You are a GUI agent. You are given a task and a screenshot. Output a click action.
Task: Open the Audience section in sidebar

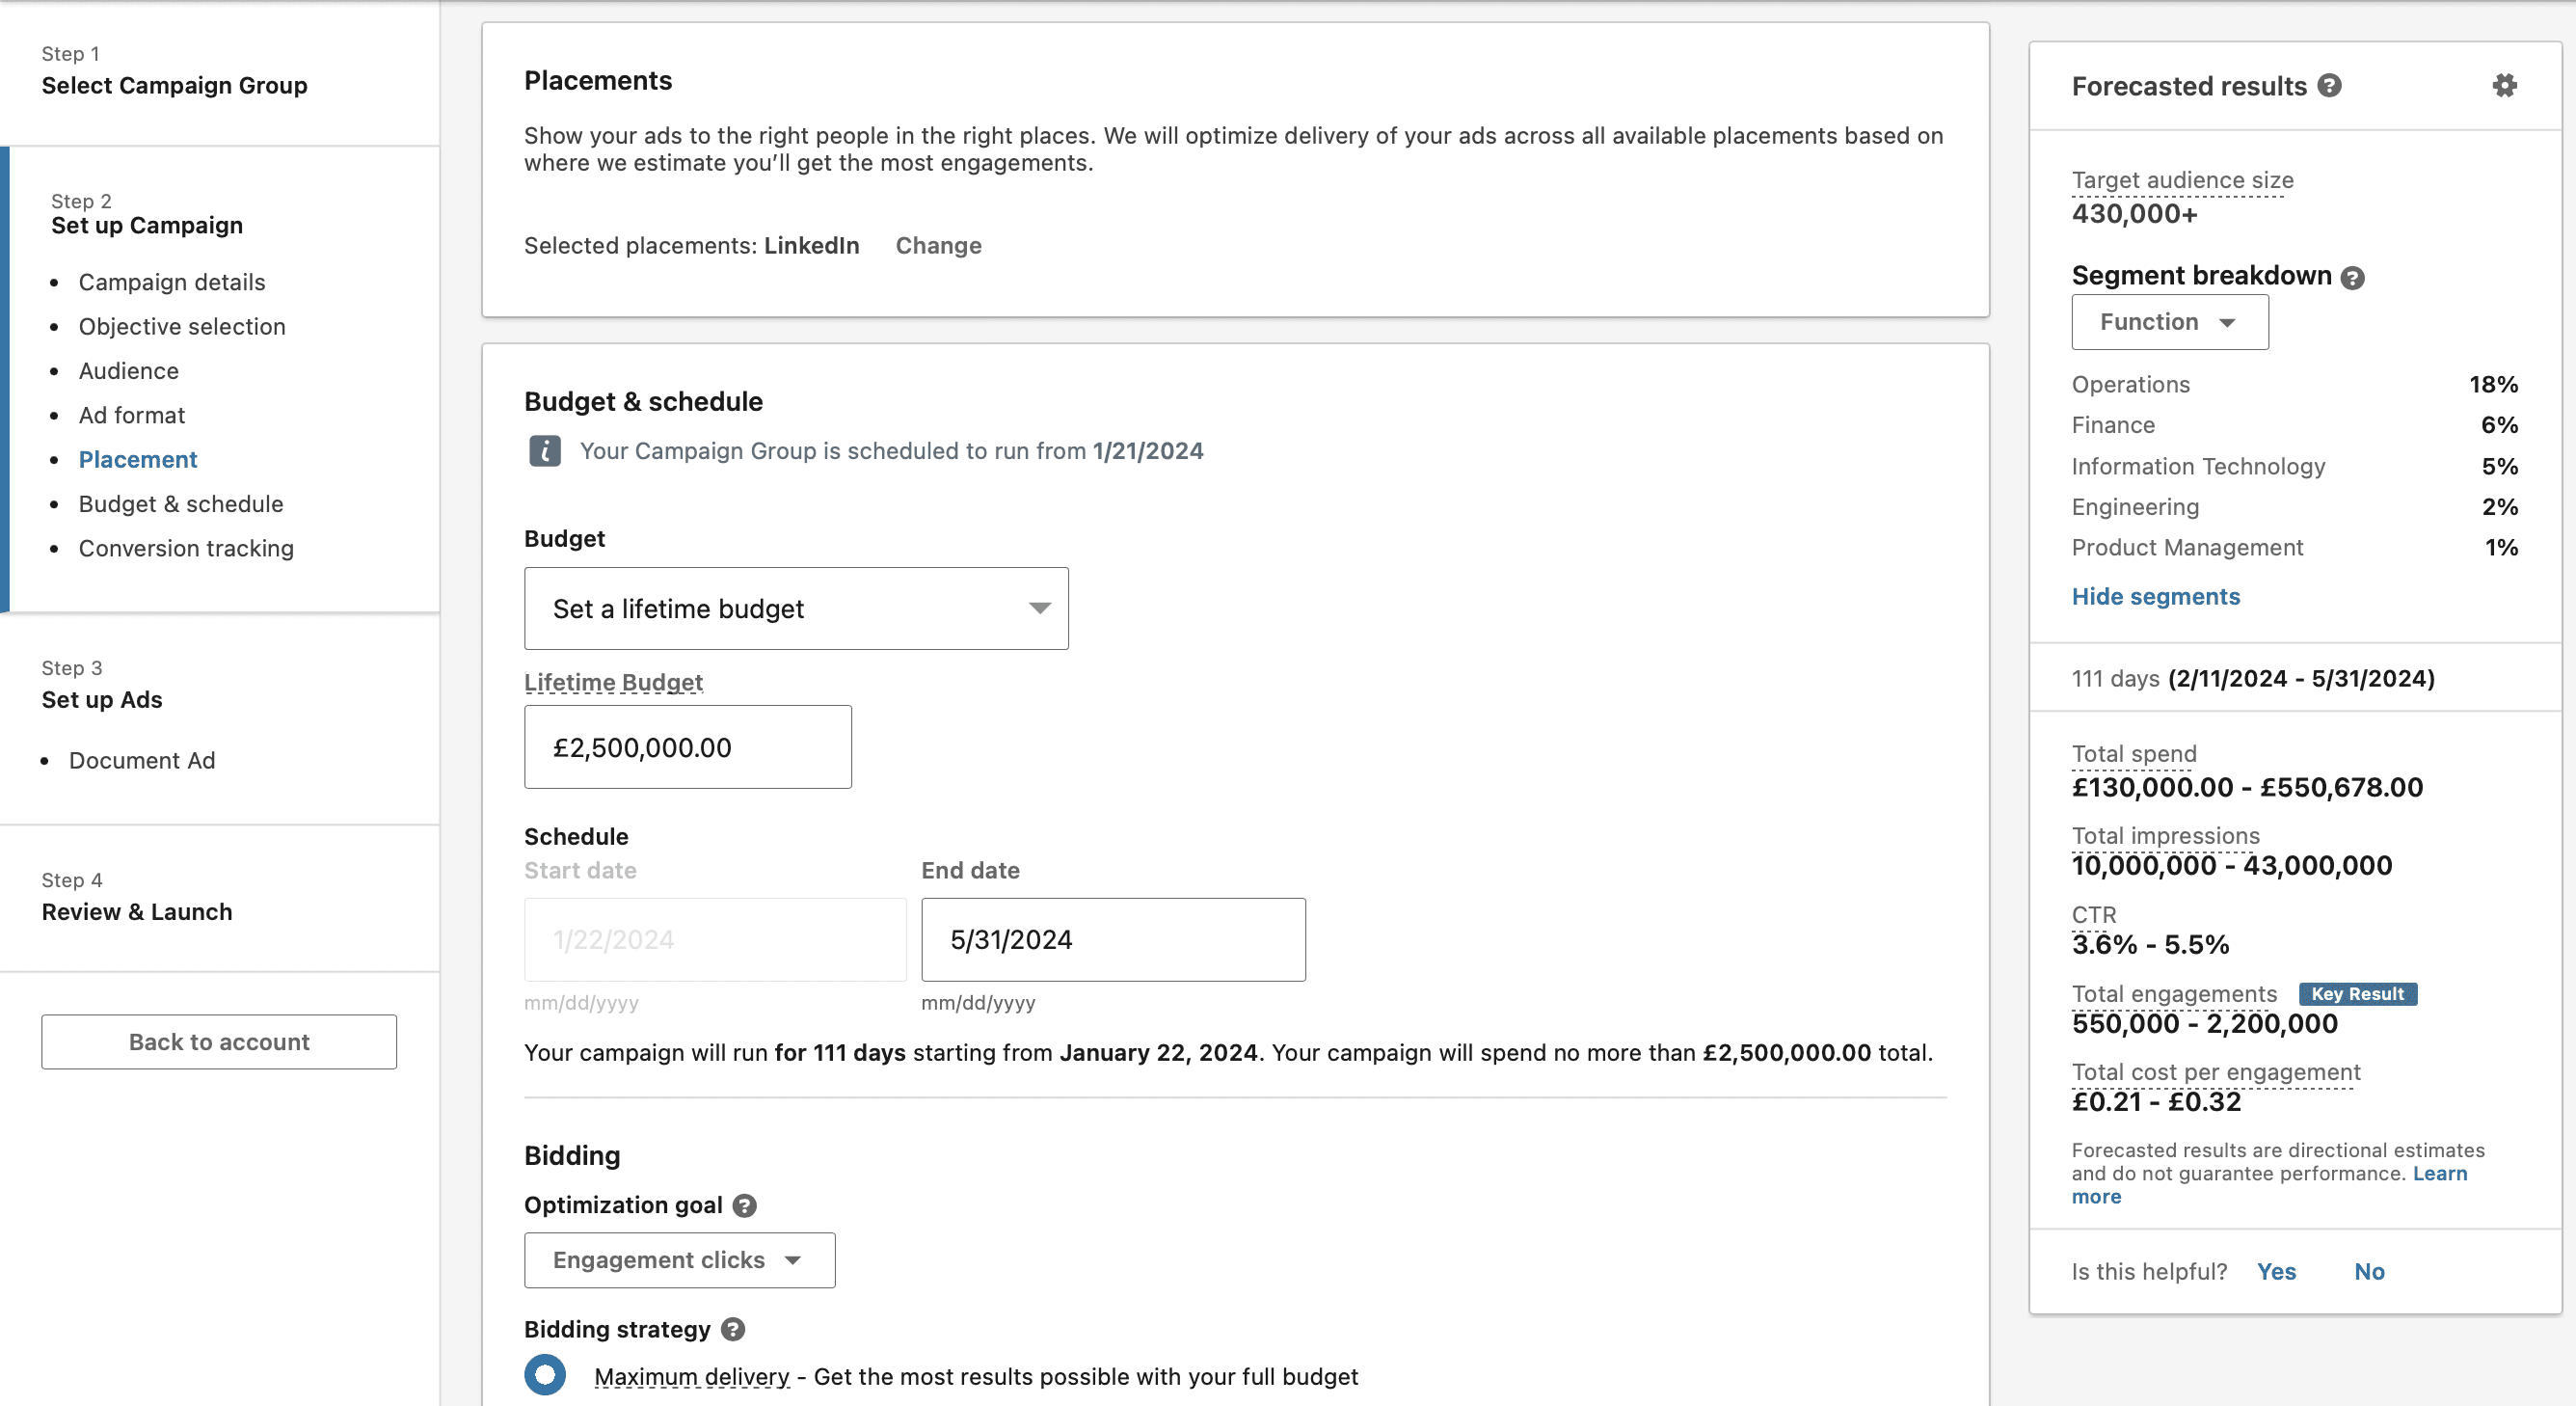tap(129, 371)
